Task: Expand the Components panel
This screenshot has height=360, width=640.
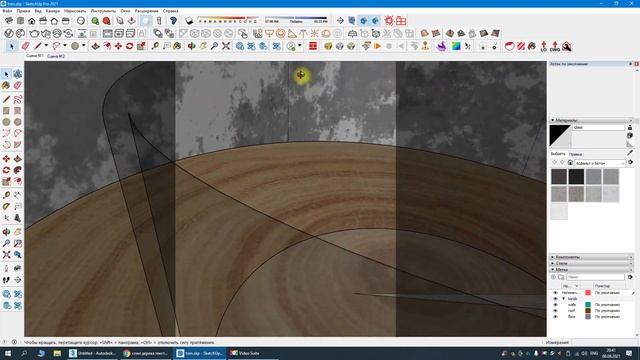Action: [x=591, y=257]
